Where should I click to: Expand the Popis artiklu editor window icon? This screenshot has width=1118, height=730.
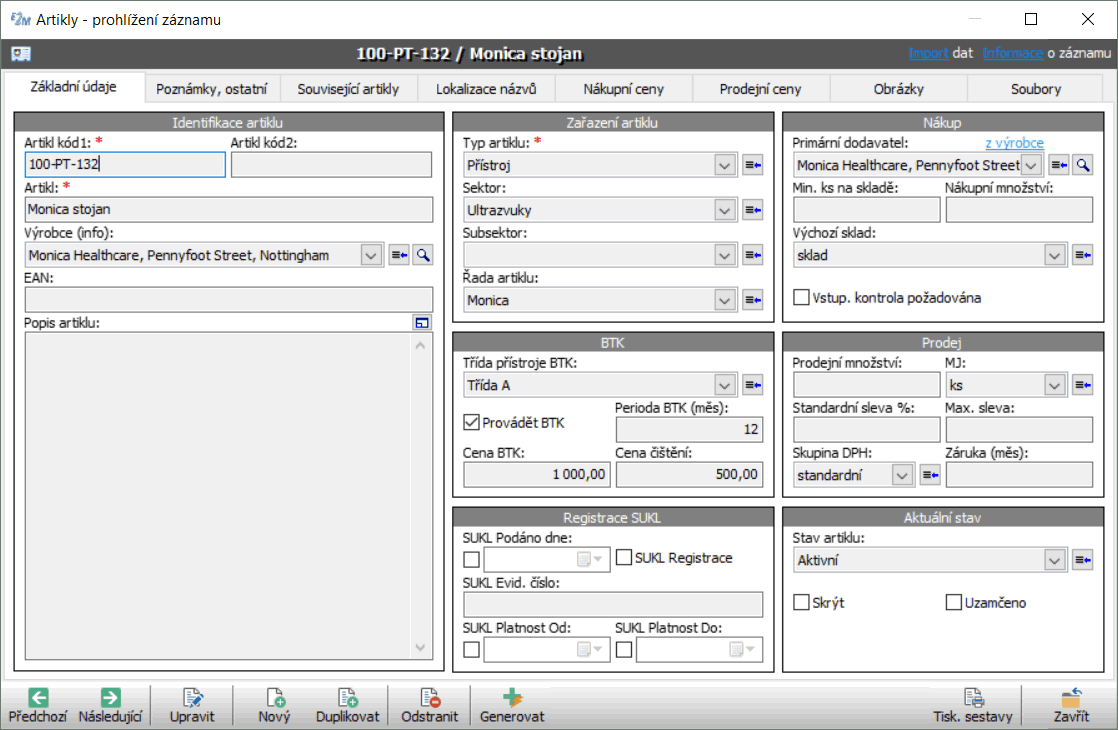422,322
